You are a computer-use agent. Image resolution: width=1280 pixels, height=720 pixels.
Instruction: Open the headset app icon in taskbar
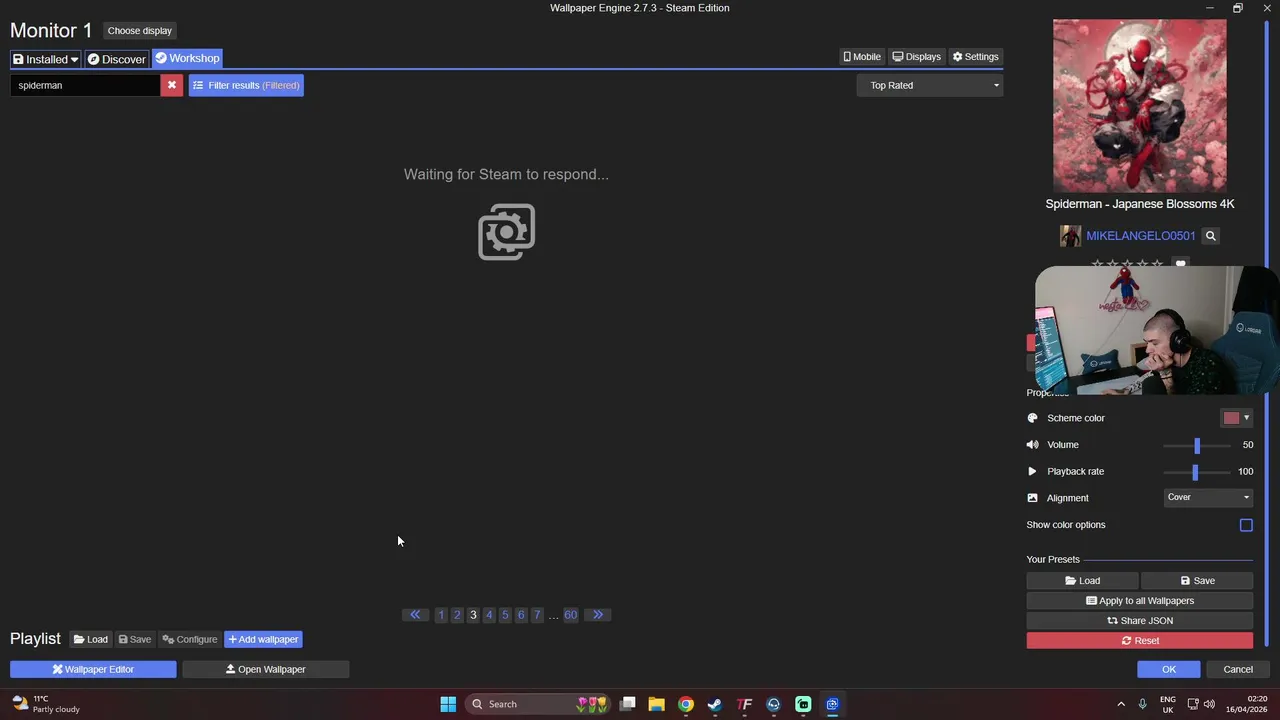coord(773,704)
